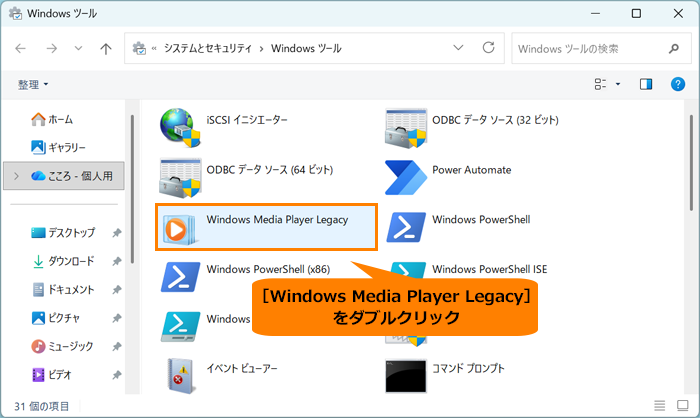Click address bar location icon
The image size is (700, 418).
click(x=139, y=48)
